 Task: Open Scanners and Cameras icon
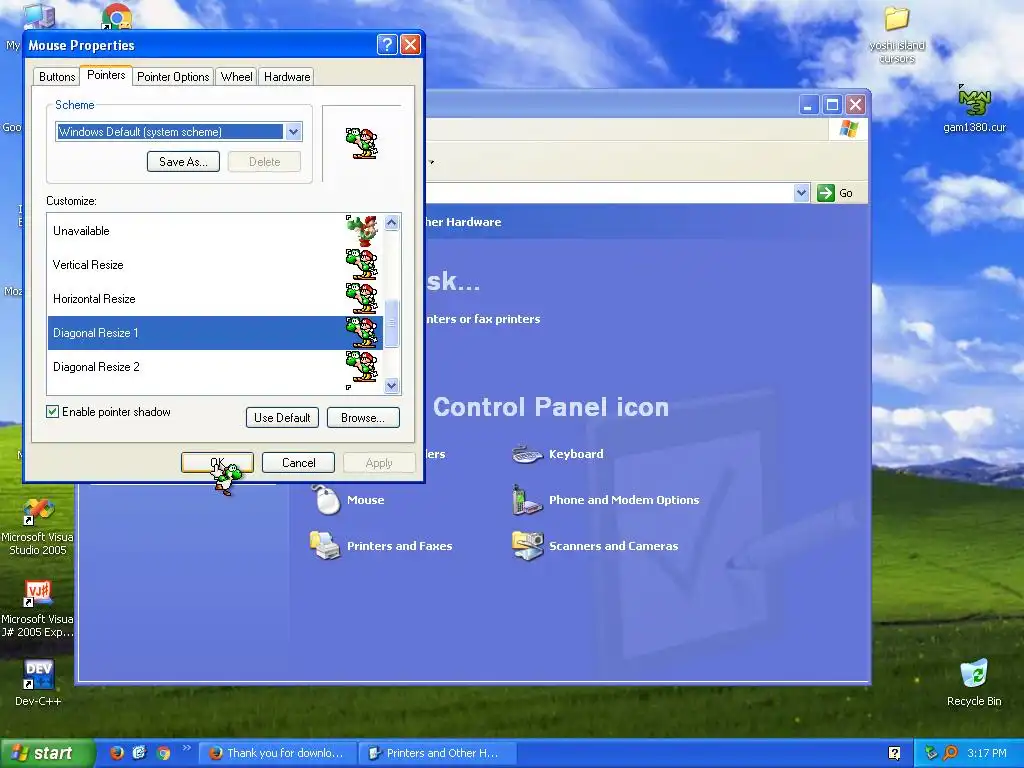[x=528, y=546]
